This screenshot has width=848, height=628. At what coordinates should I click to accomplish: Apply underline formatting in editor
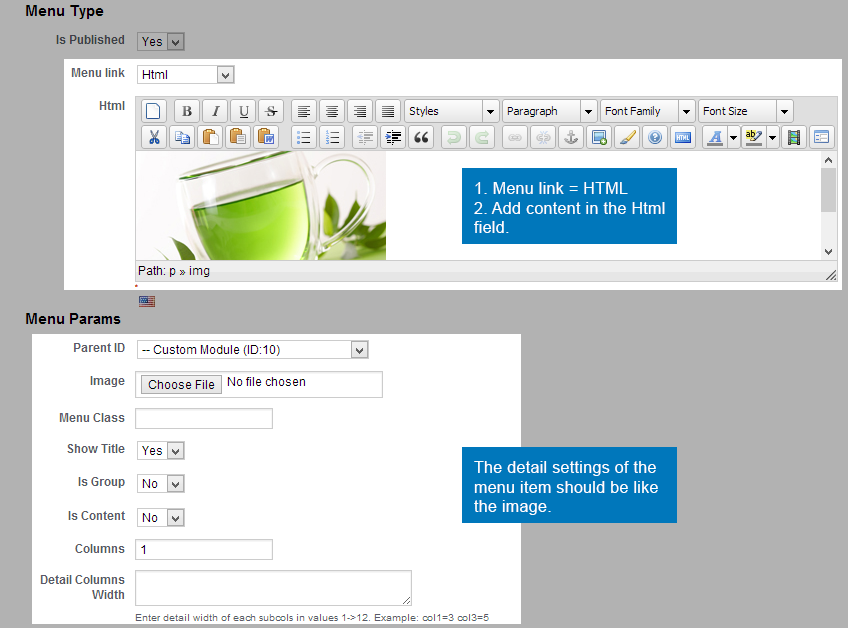tap(244, 111)
